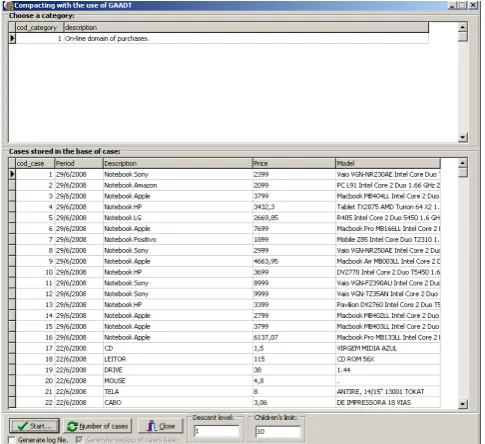The width and height of the screenshot is (485, 444).
Task: Toggle the Generate log file checkbox
Action: tap(12, 440)
